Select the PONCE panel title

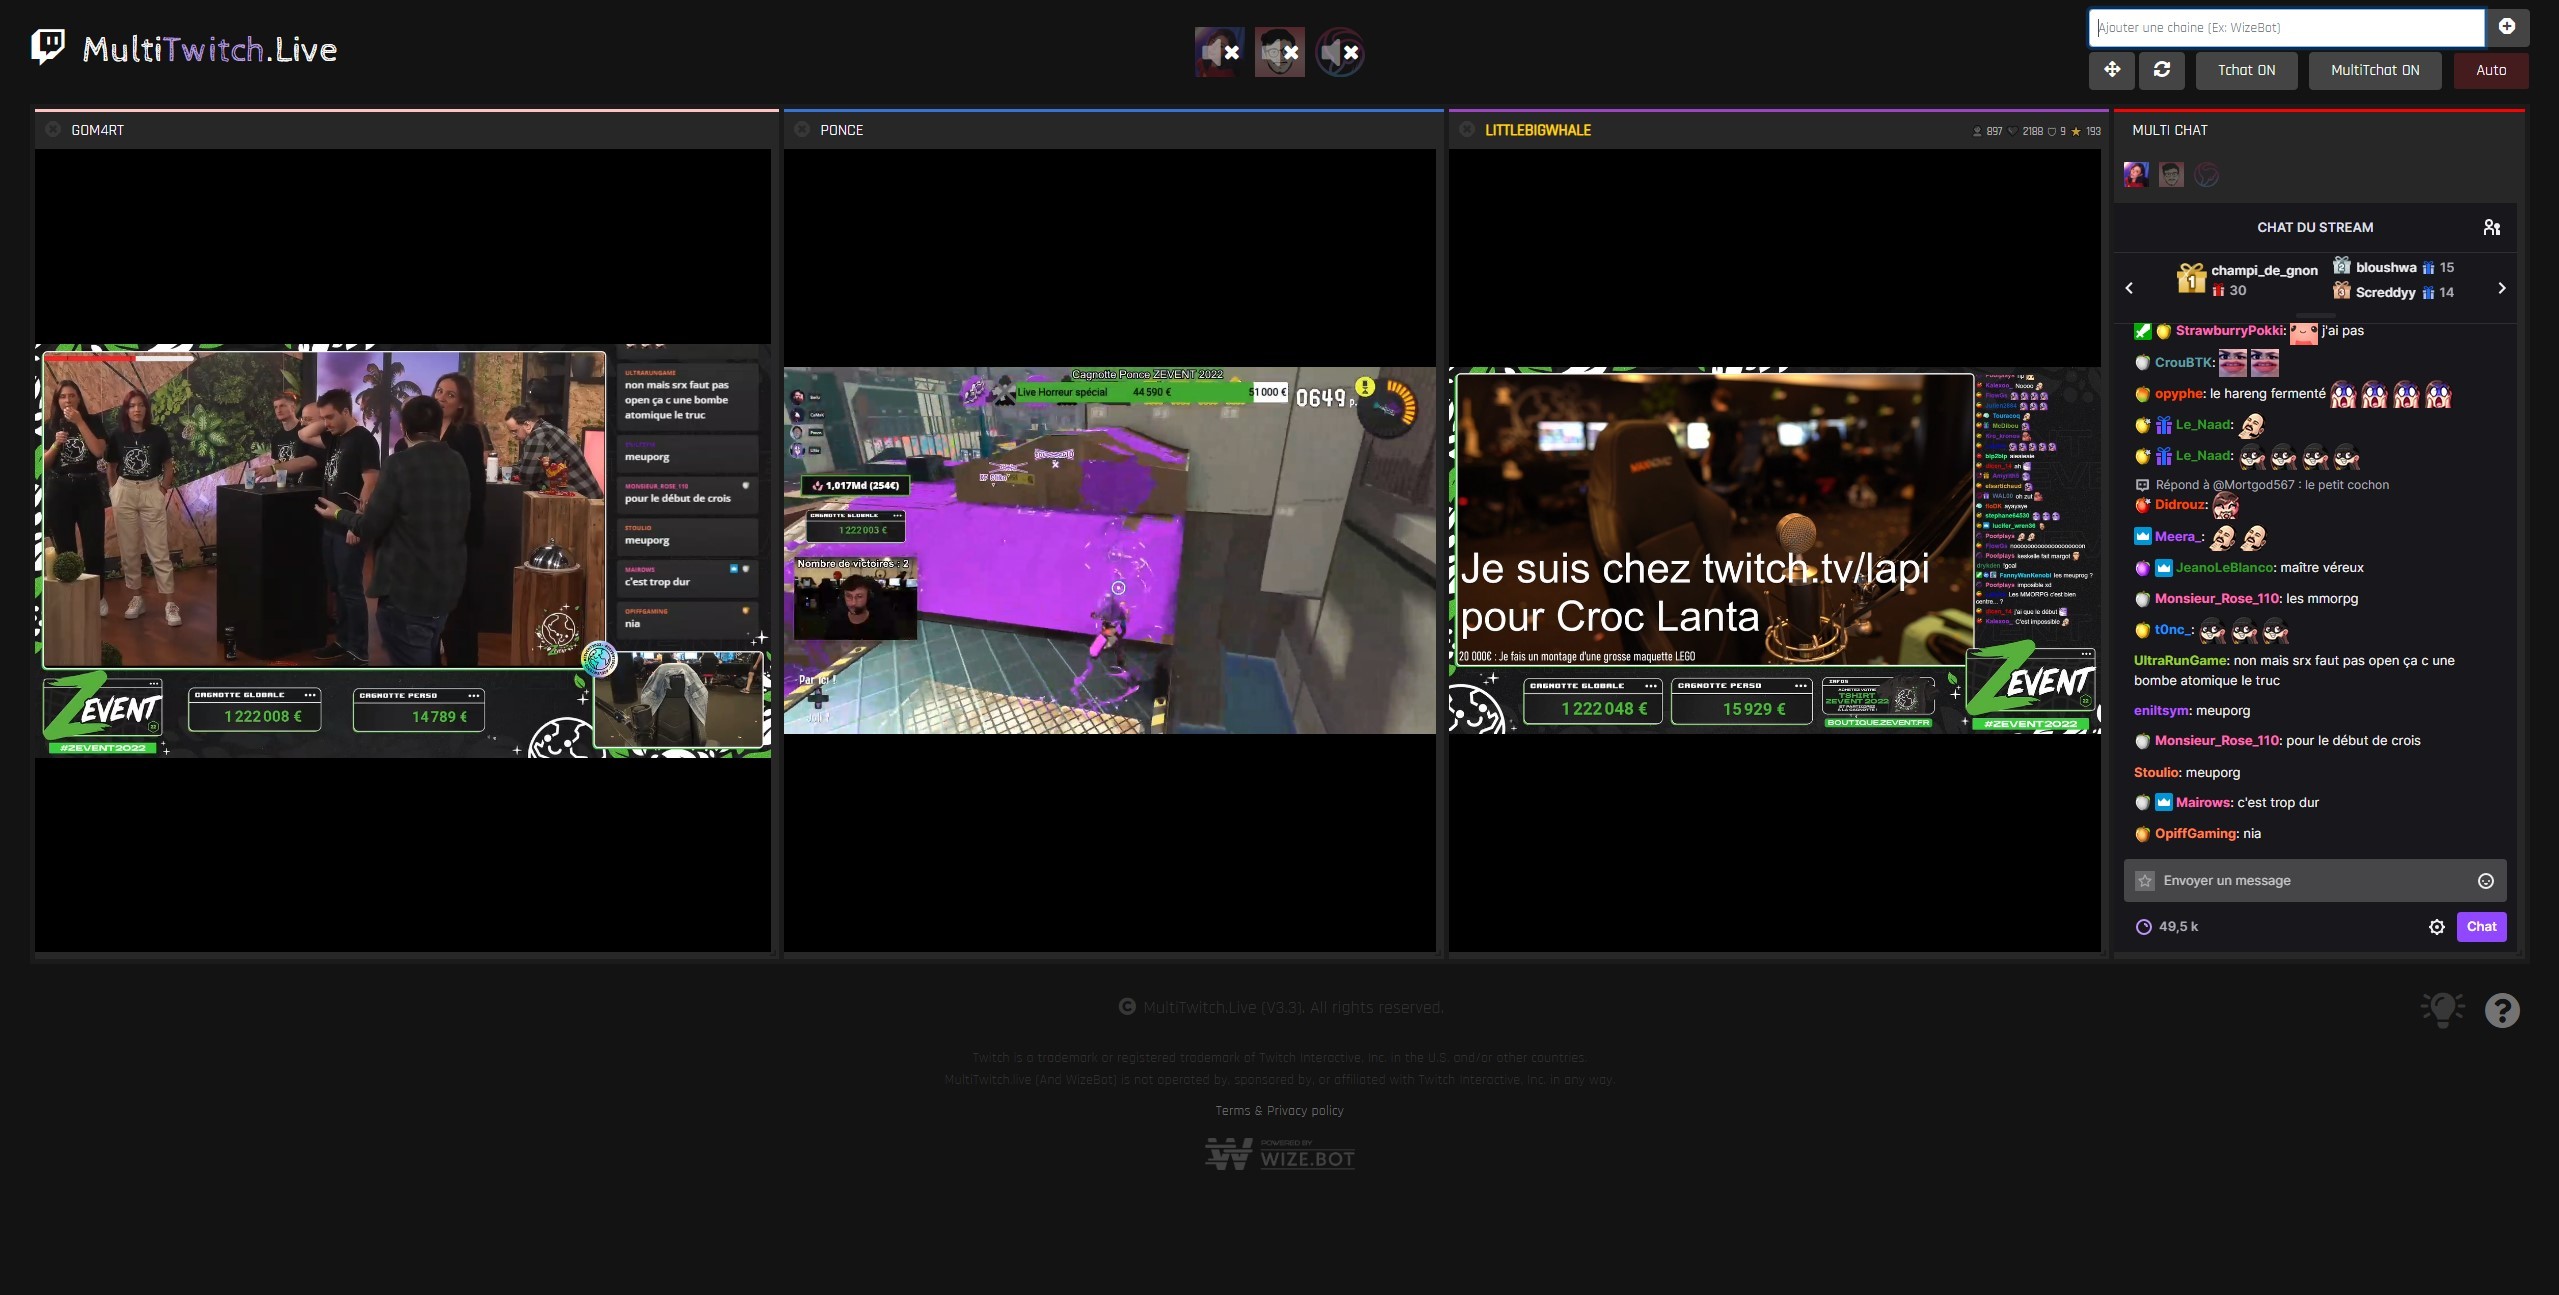(x=841, y=130)
